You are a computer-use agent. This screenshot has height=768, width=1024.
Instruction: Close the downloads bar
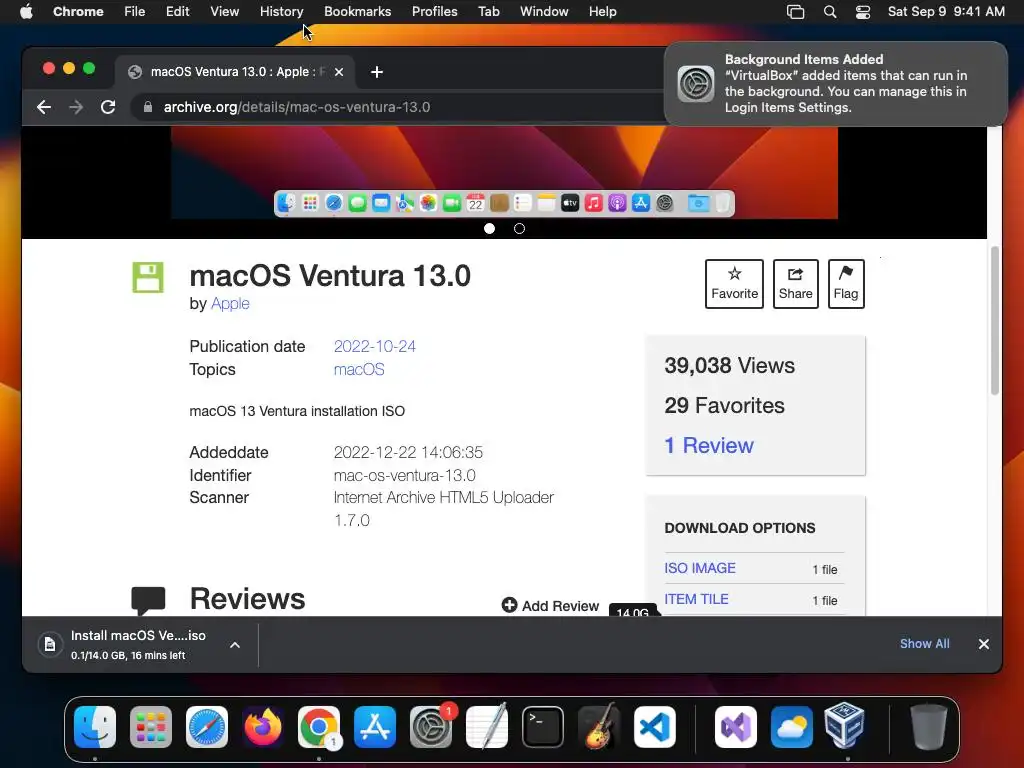tap(984, 644)
